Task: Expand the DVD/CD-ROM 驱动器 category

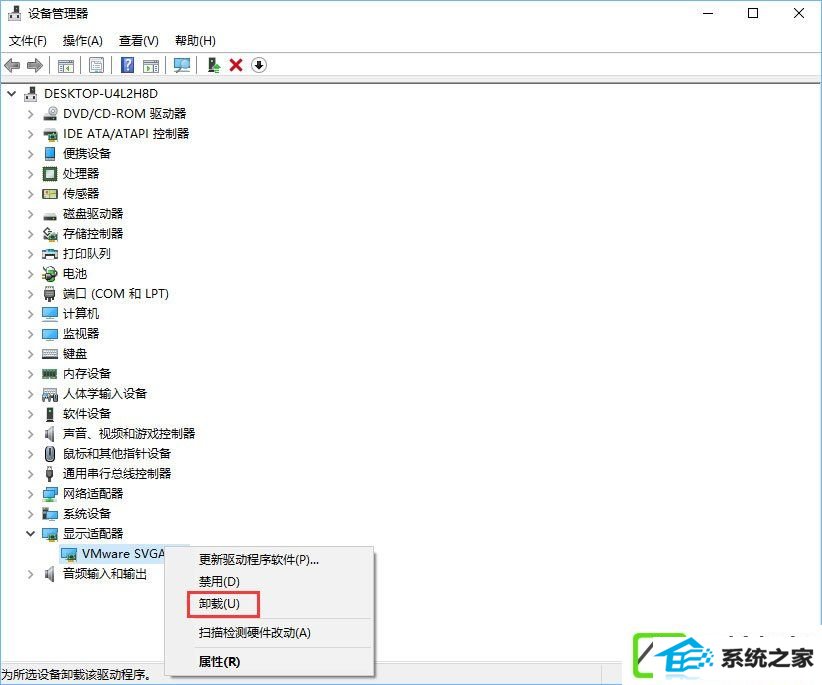Action: [x=30, y=114]
